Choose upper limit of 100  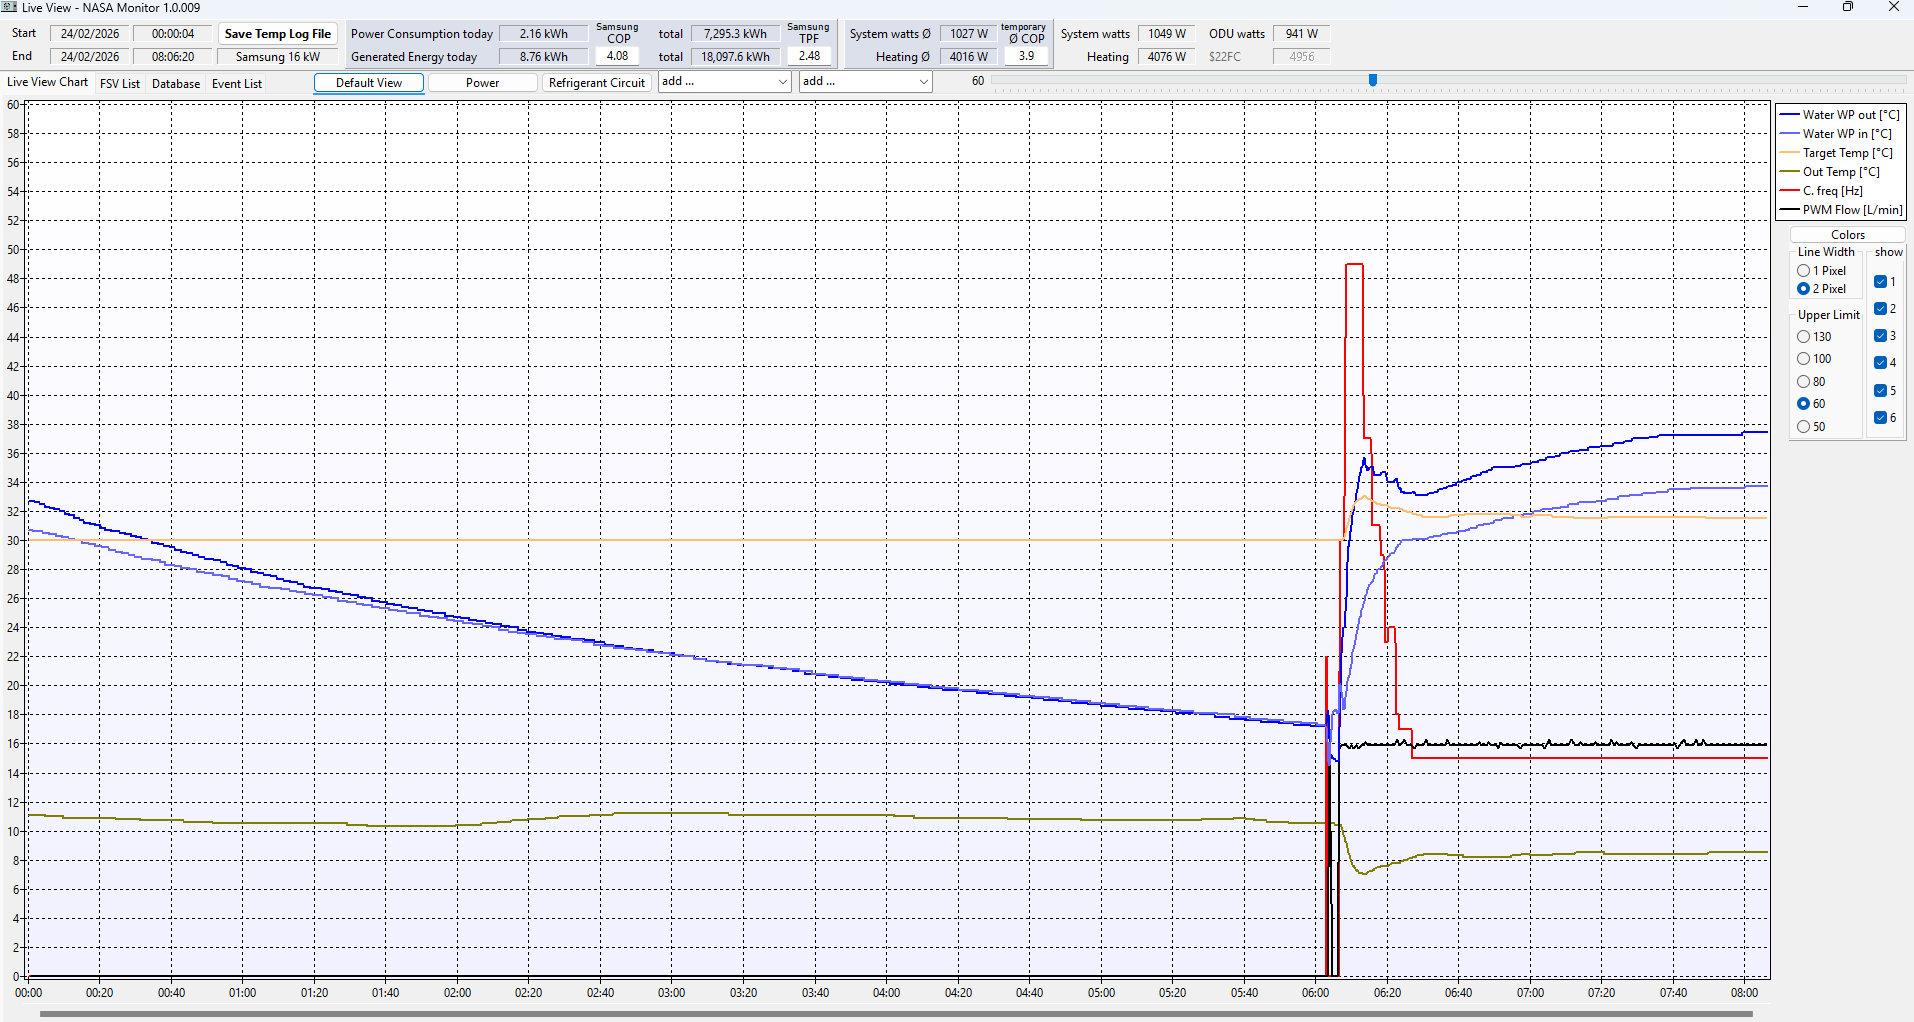[1804, 359]
